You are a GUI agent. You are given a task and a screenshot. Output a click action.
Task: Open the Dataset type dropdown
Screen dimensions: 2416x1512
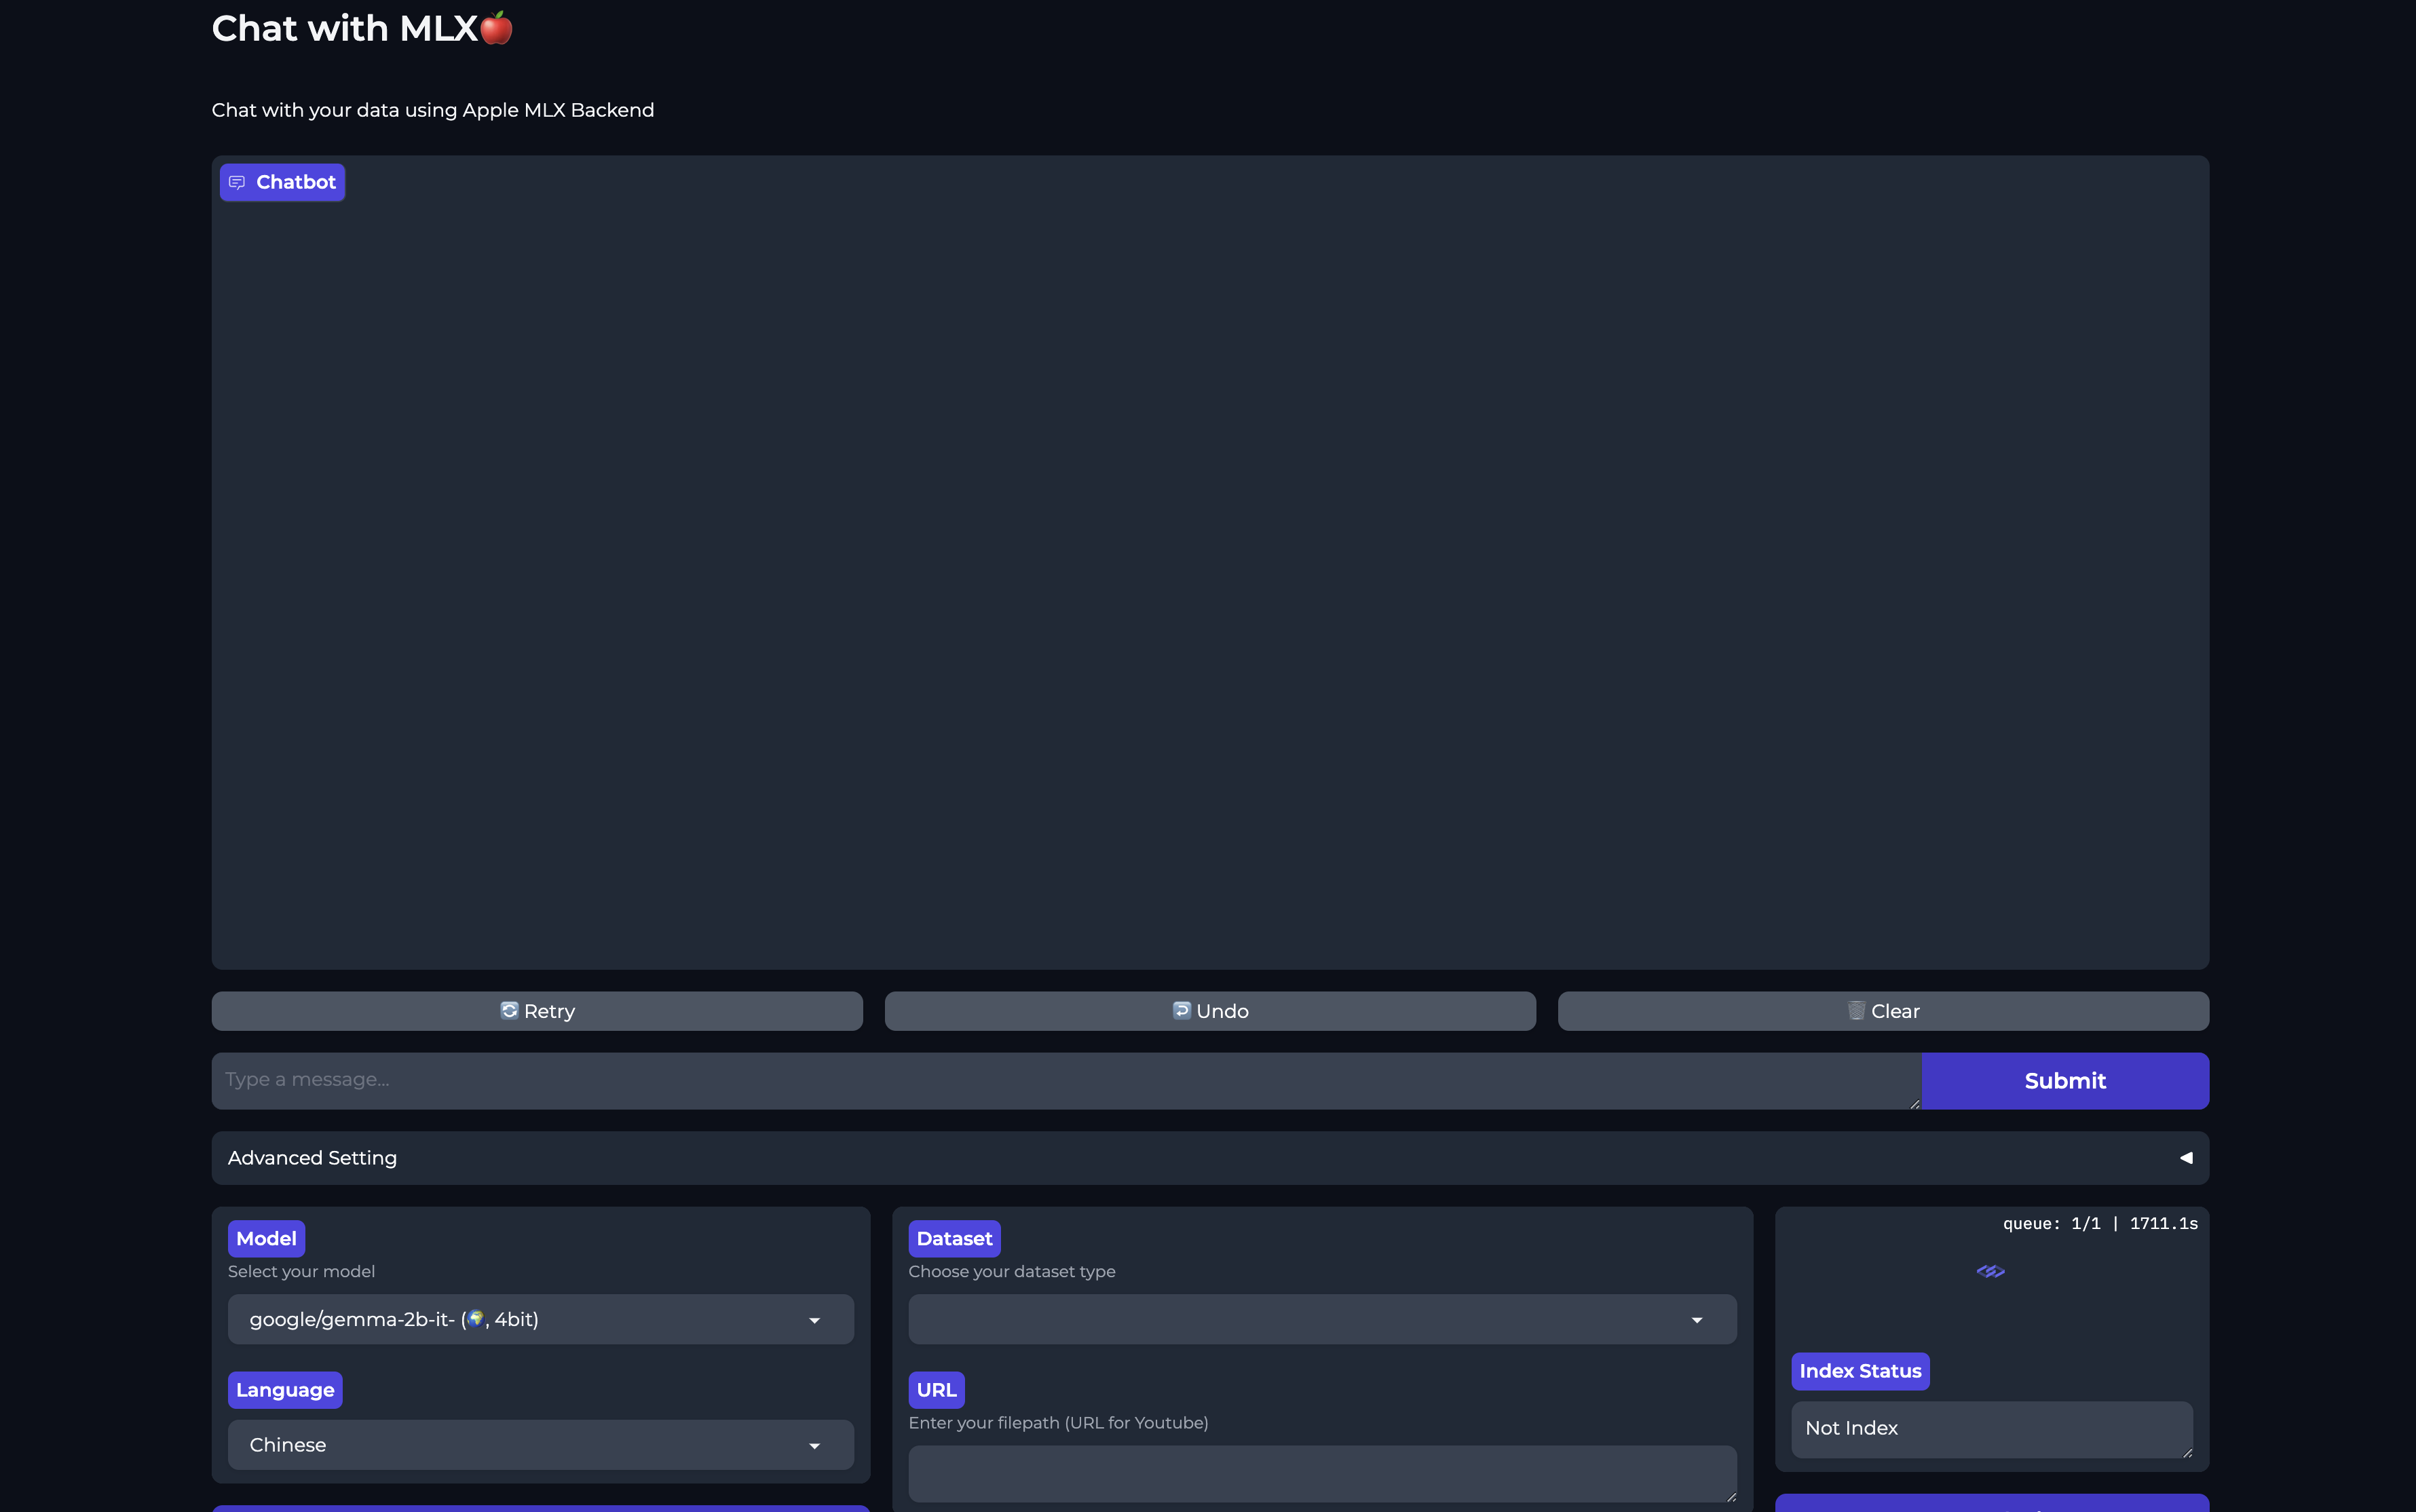(x=1322, y=1320)
